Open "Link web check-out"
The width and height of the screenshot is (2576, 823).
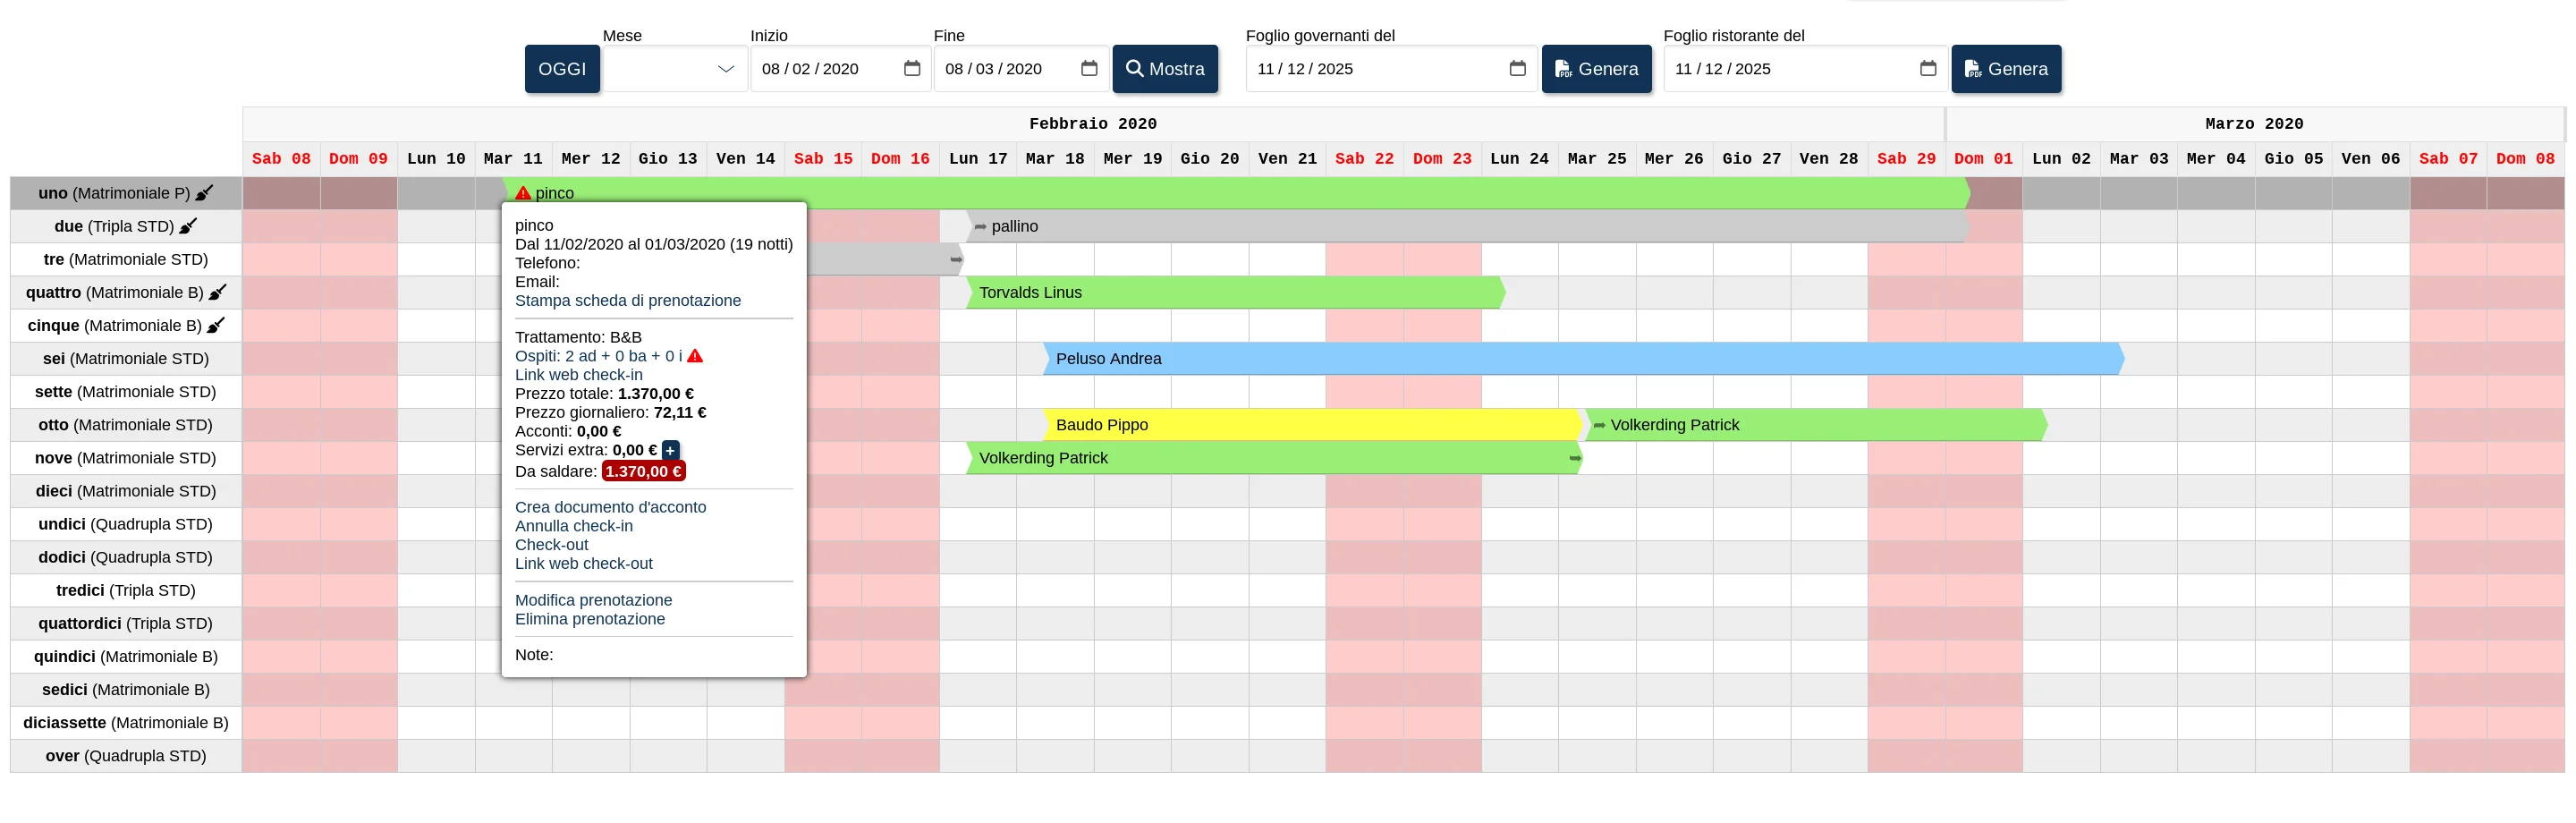pos(584,563)
